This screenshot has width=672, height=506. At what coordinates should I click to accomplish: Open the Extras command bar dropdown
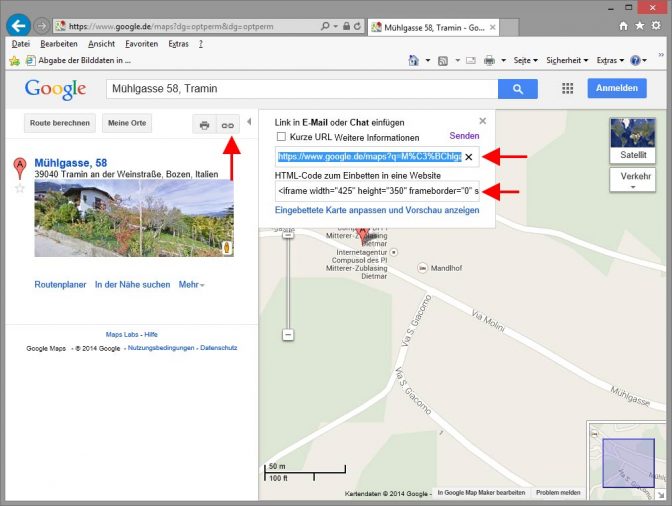point(609,60)
